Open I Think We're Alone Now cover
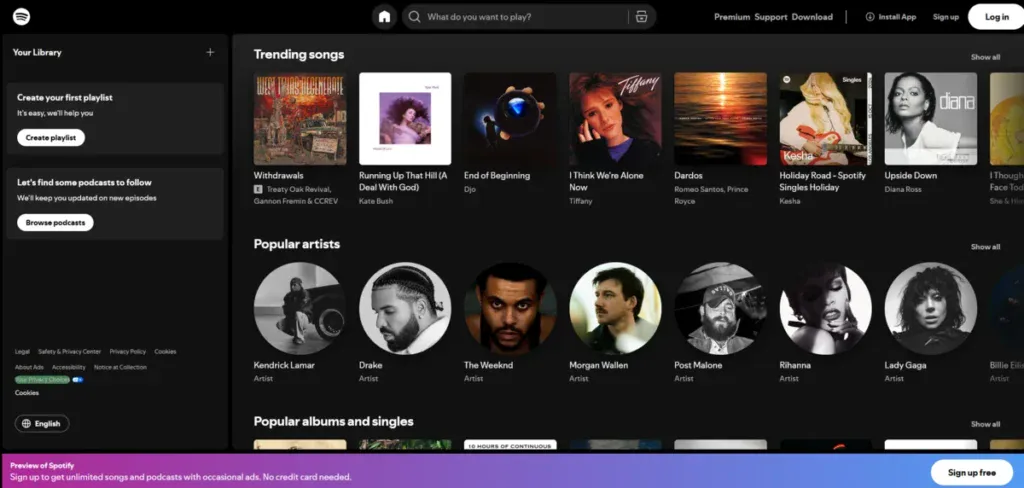Screen dimensions: 1024x488 click(x=615, y=119)
